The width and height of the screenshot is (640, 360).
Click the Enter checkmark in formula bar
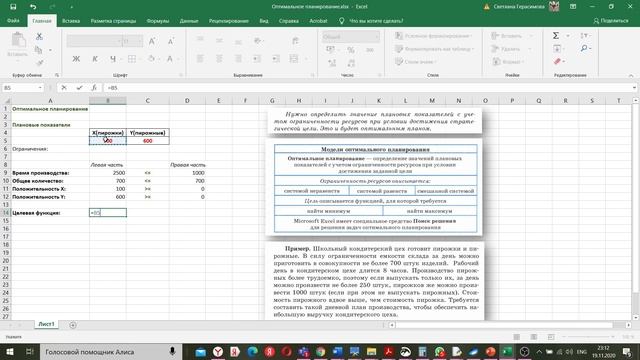(79, 88)
